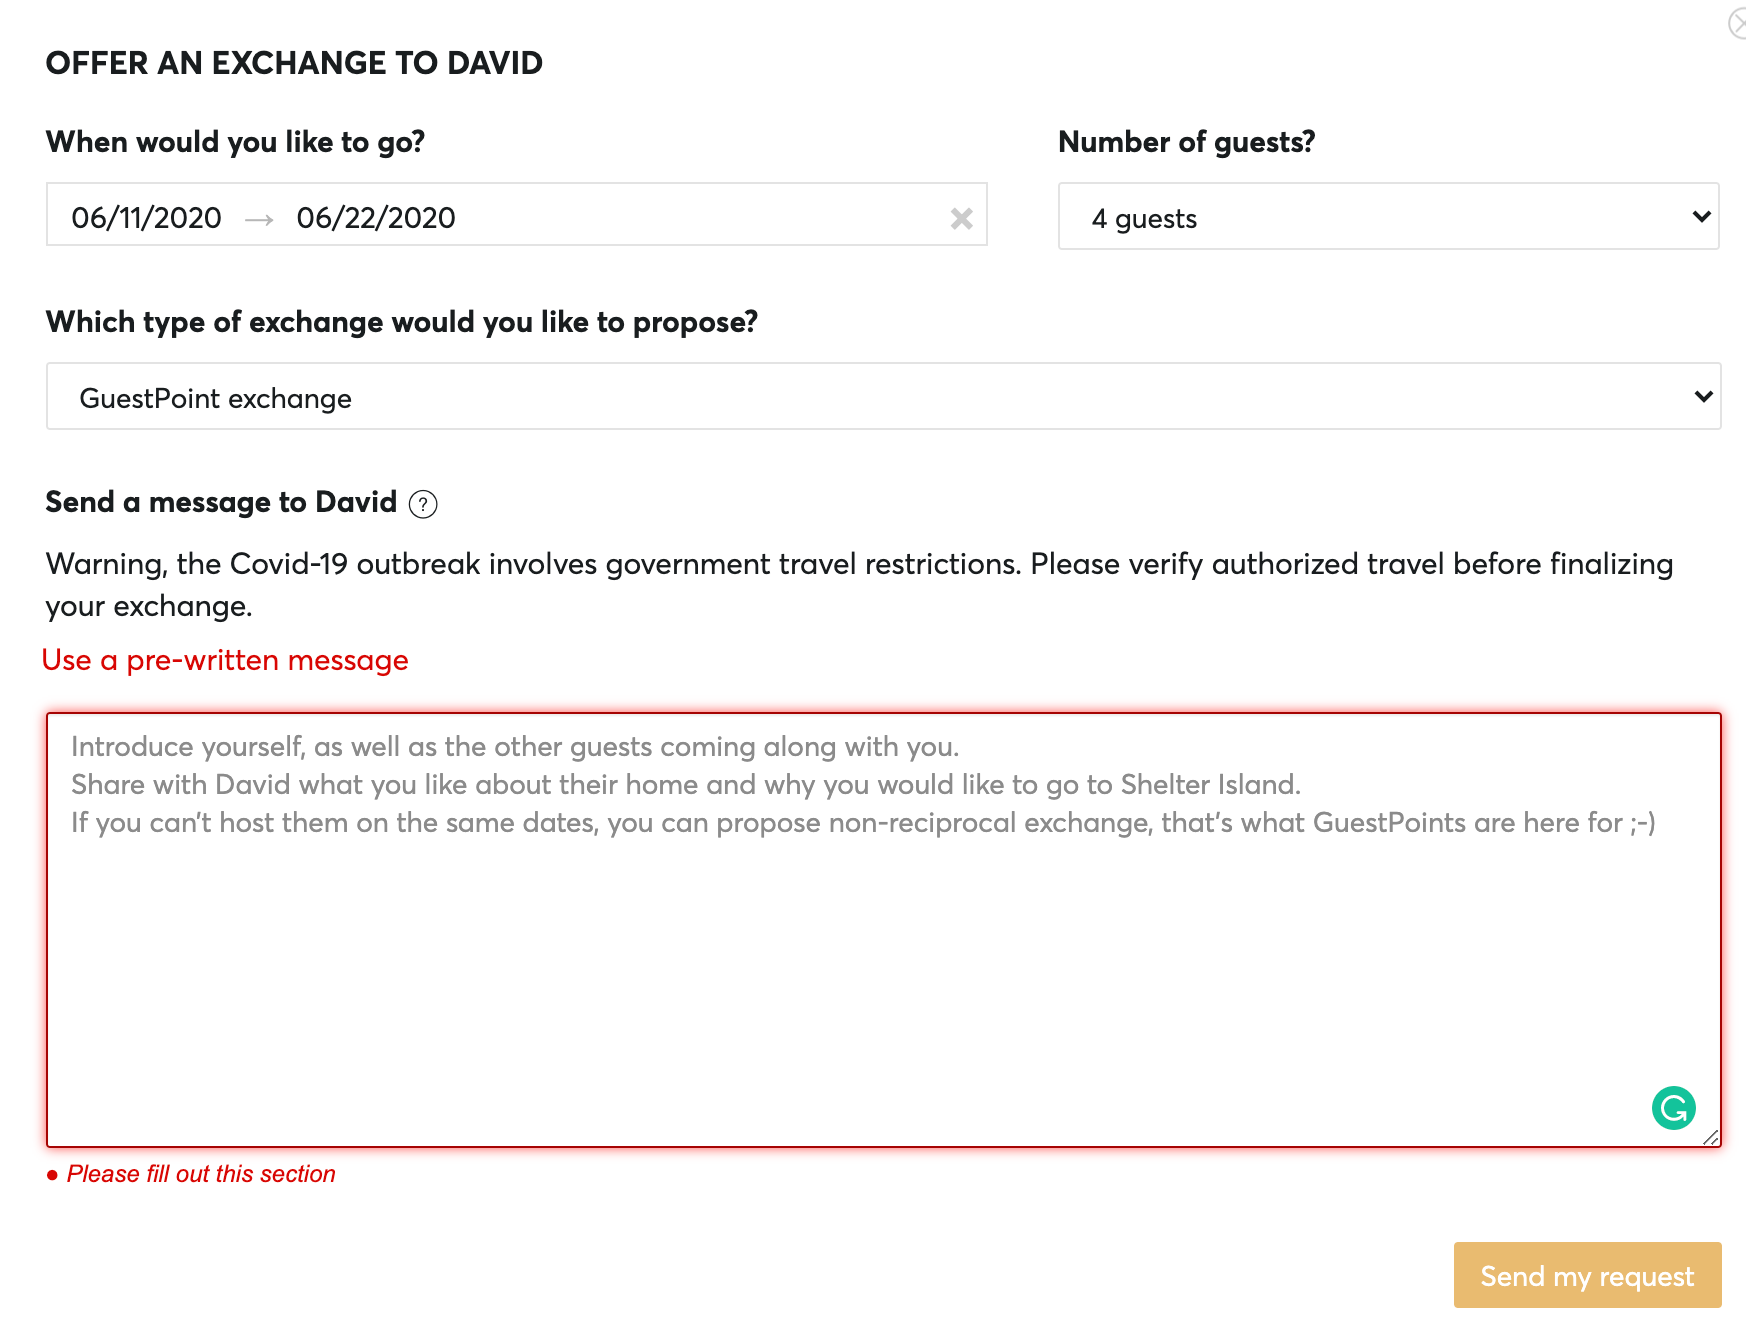Click the Which type of exchange label
The image size is (1746, 1336).
point(402,322)
